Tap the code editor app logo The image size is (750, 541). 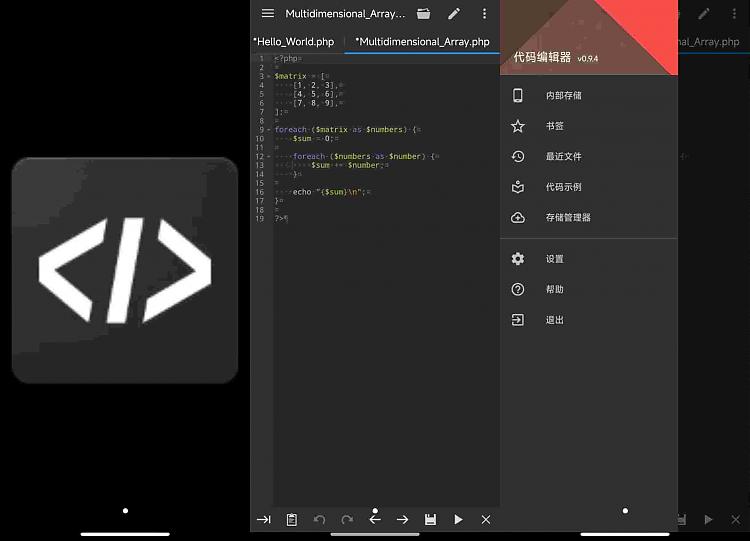(125, 270)
